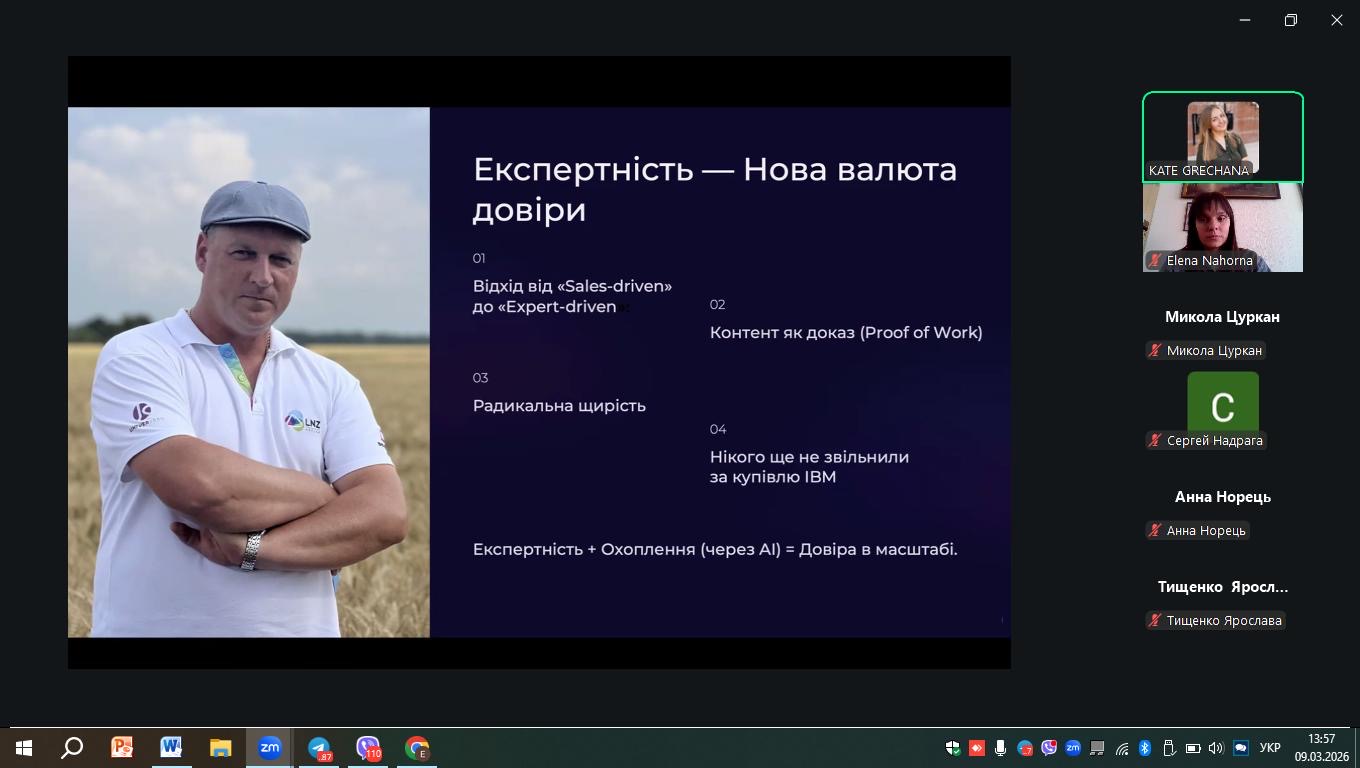Switch to Zoom in the taskbar

(270, 748)
